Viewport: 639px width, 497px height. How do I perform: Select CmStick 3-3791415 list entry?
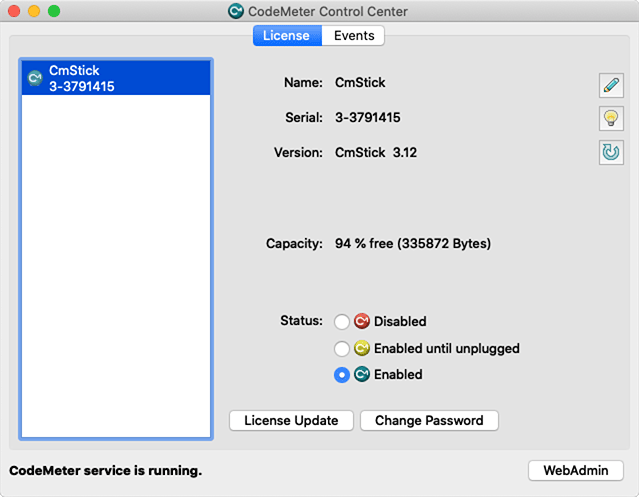(x=116, y=78)
